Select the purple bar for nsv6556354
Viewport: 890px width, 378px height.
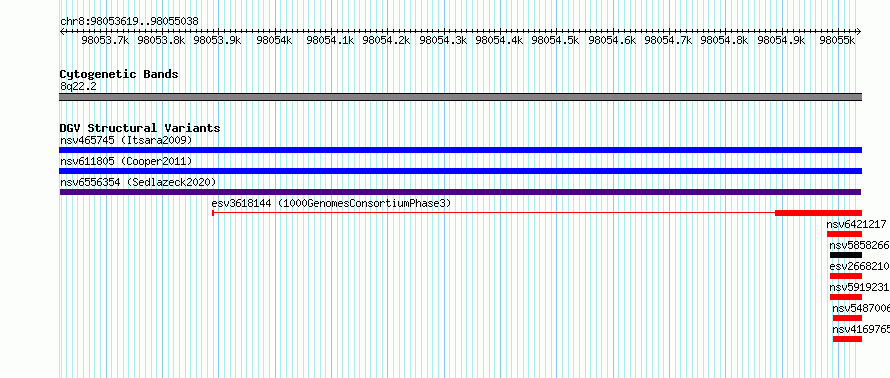[460, 192]
